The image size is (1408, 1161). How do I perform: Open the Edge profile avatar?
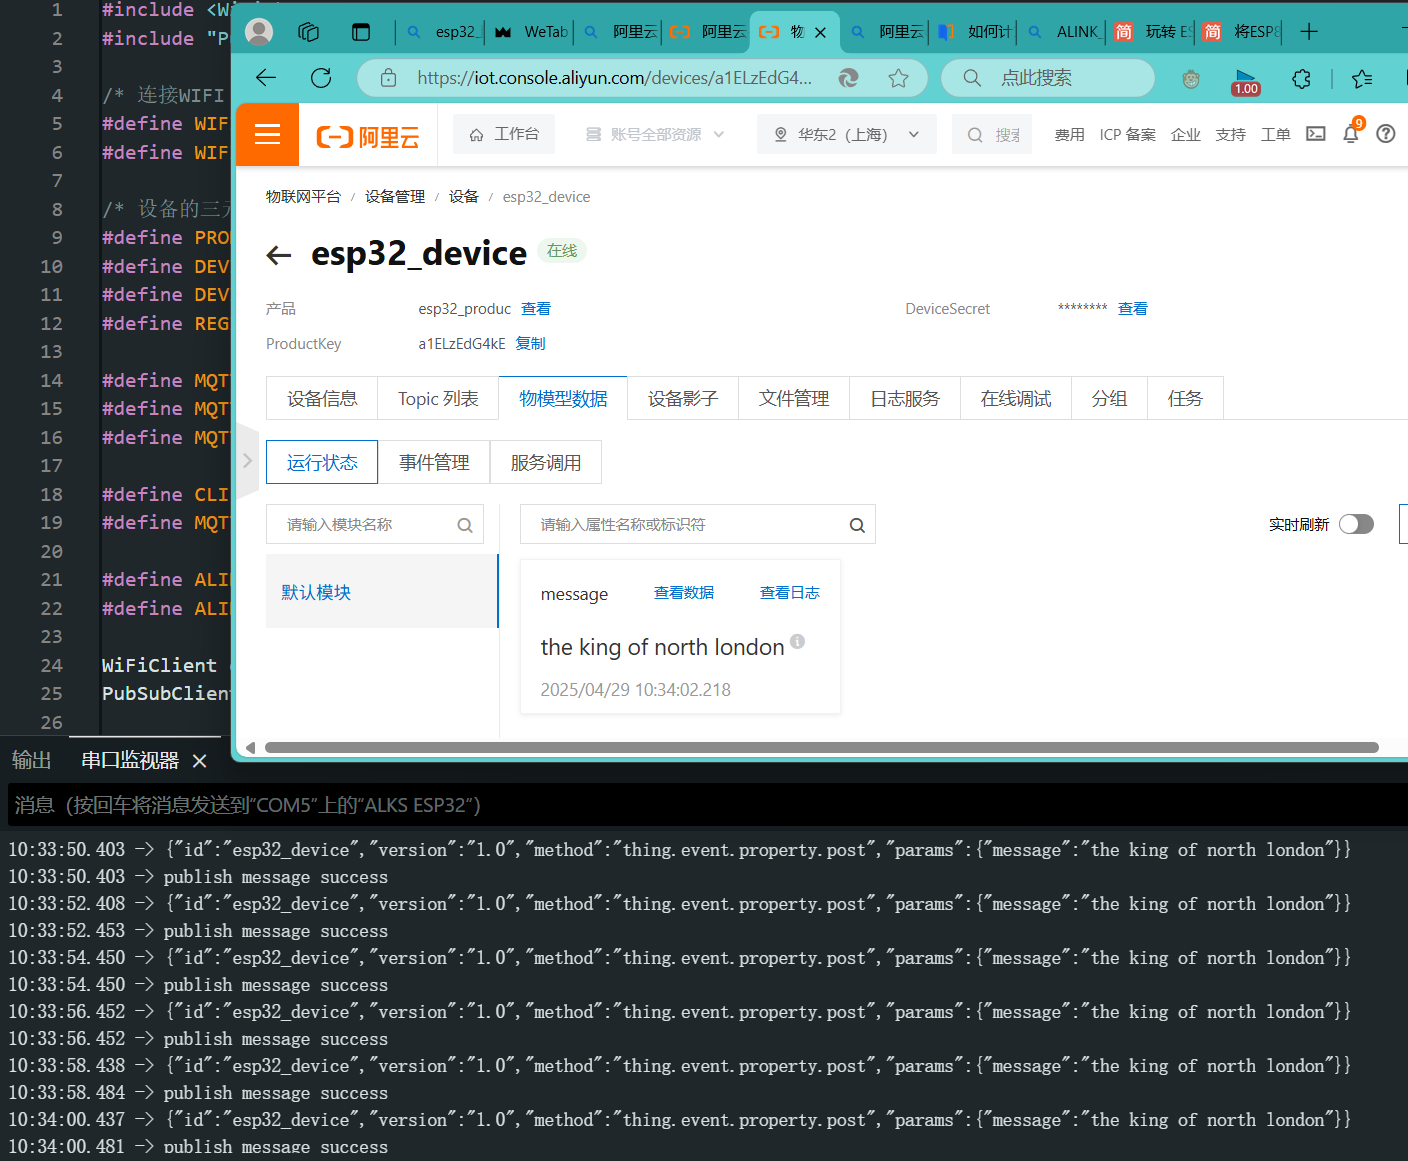pyautogui.click(x=259, y=32)
